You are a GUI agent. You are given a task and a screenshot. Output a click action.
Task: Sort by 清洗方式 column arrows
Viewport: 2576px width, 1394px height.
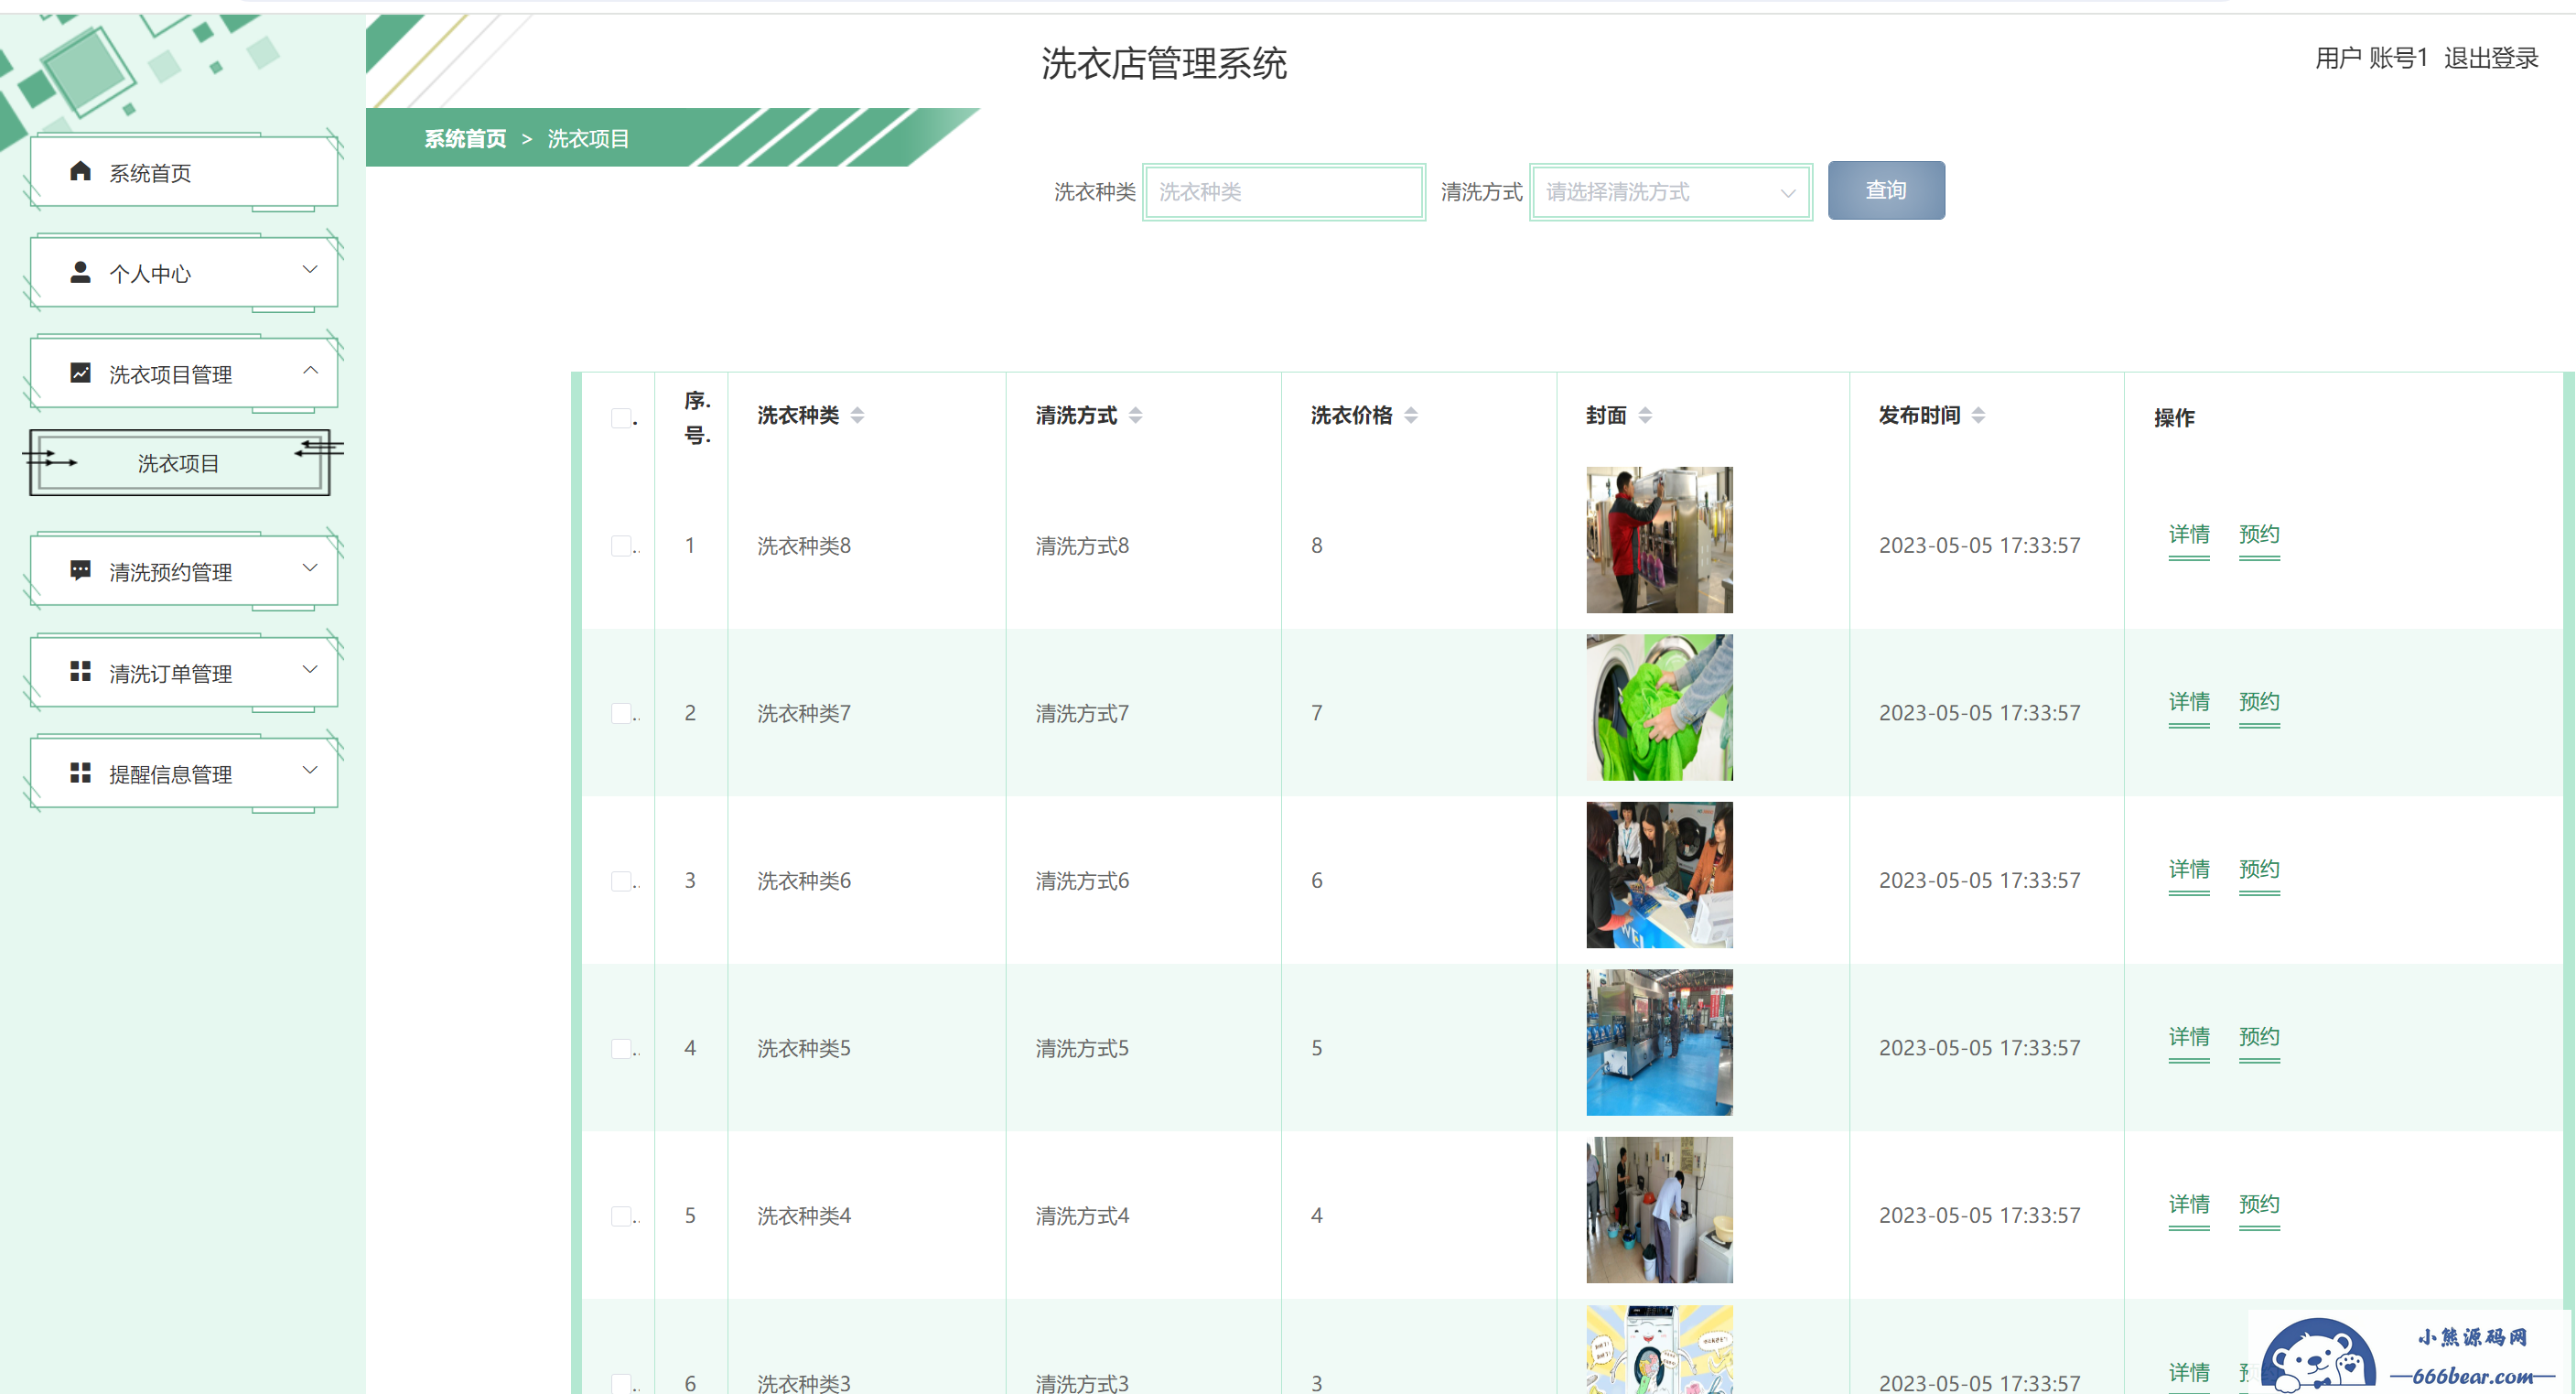pyautogui.click(x=1135, y=415)
